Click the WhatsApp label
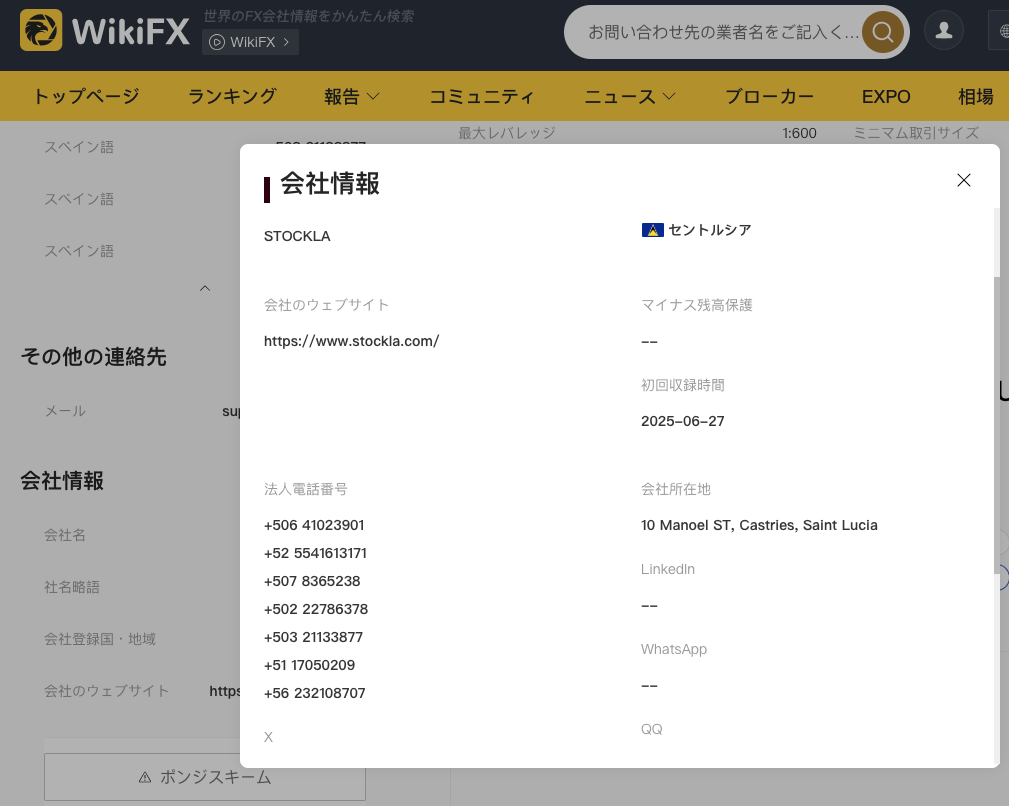 (x=674, y=649)
